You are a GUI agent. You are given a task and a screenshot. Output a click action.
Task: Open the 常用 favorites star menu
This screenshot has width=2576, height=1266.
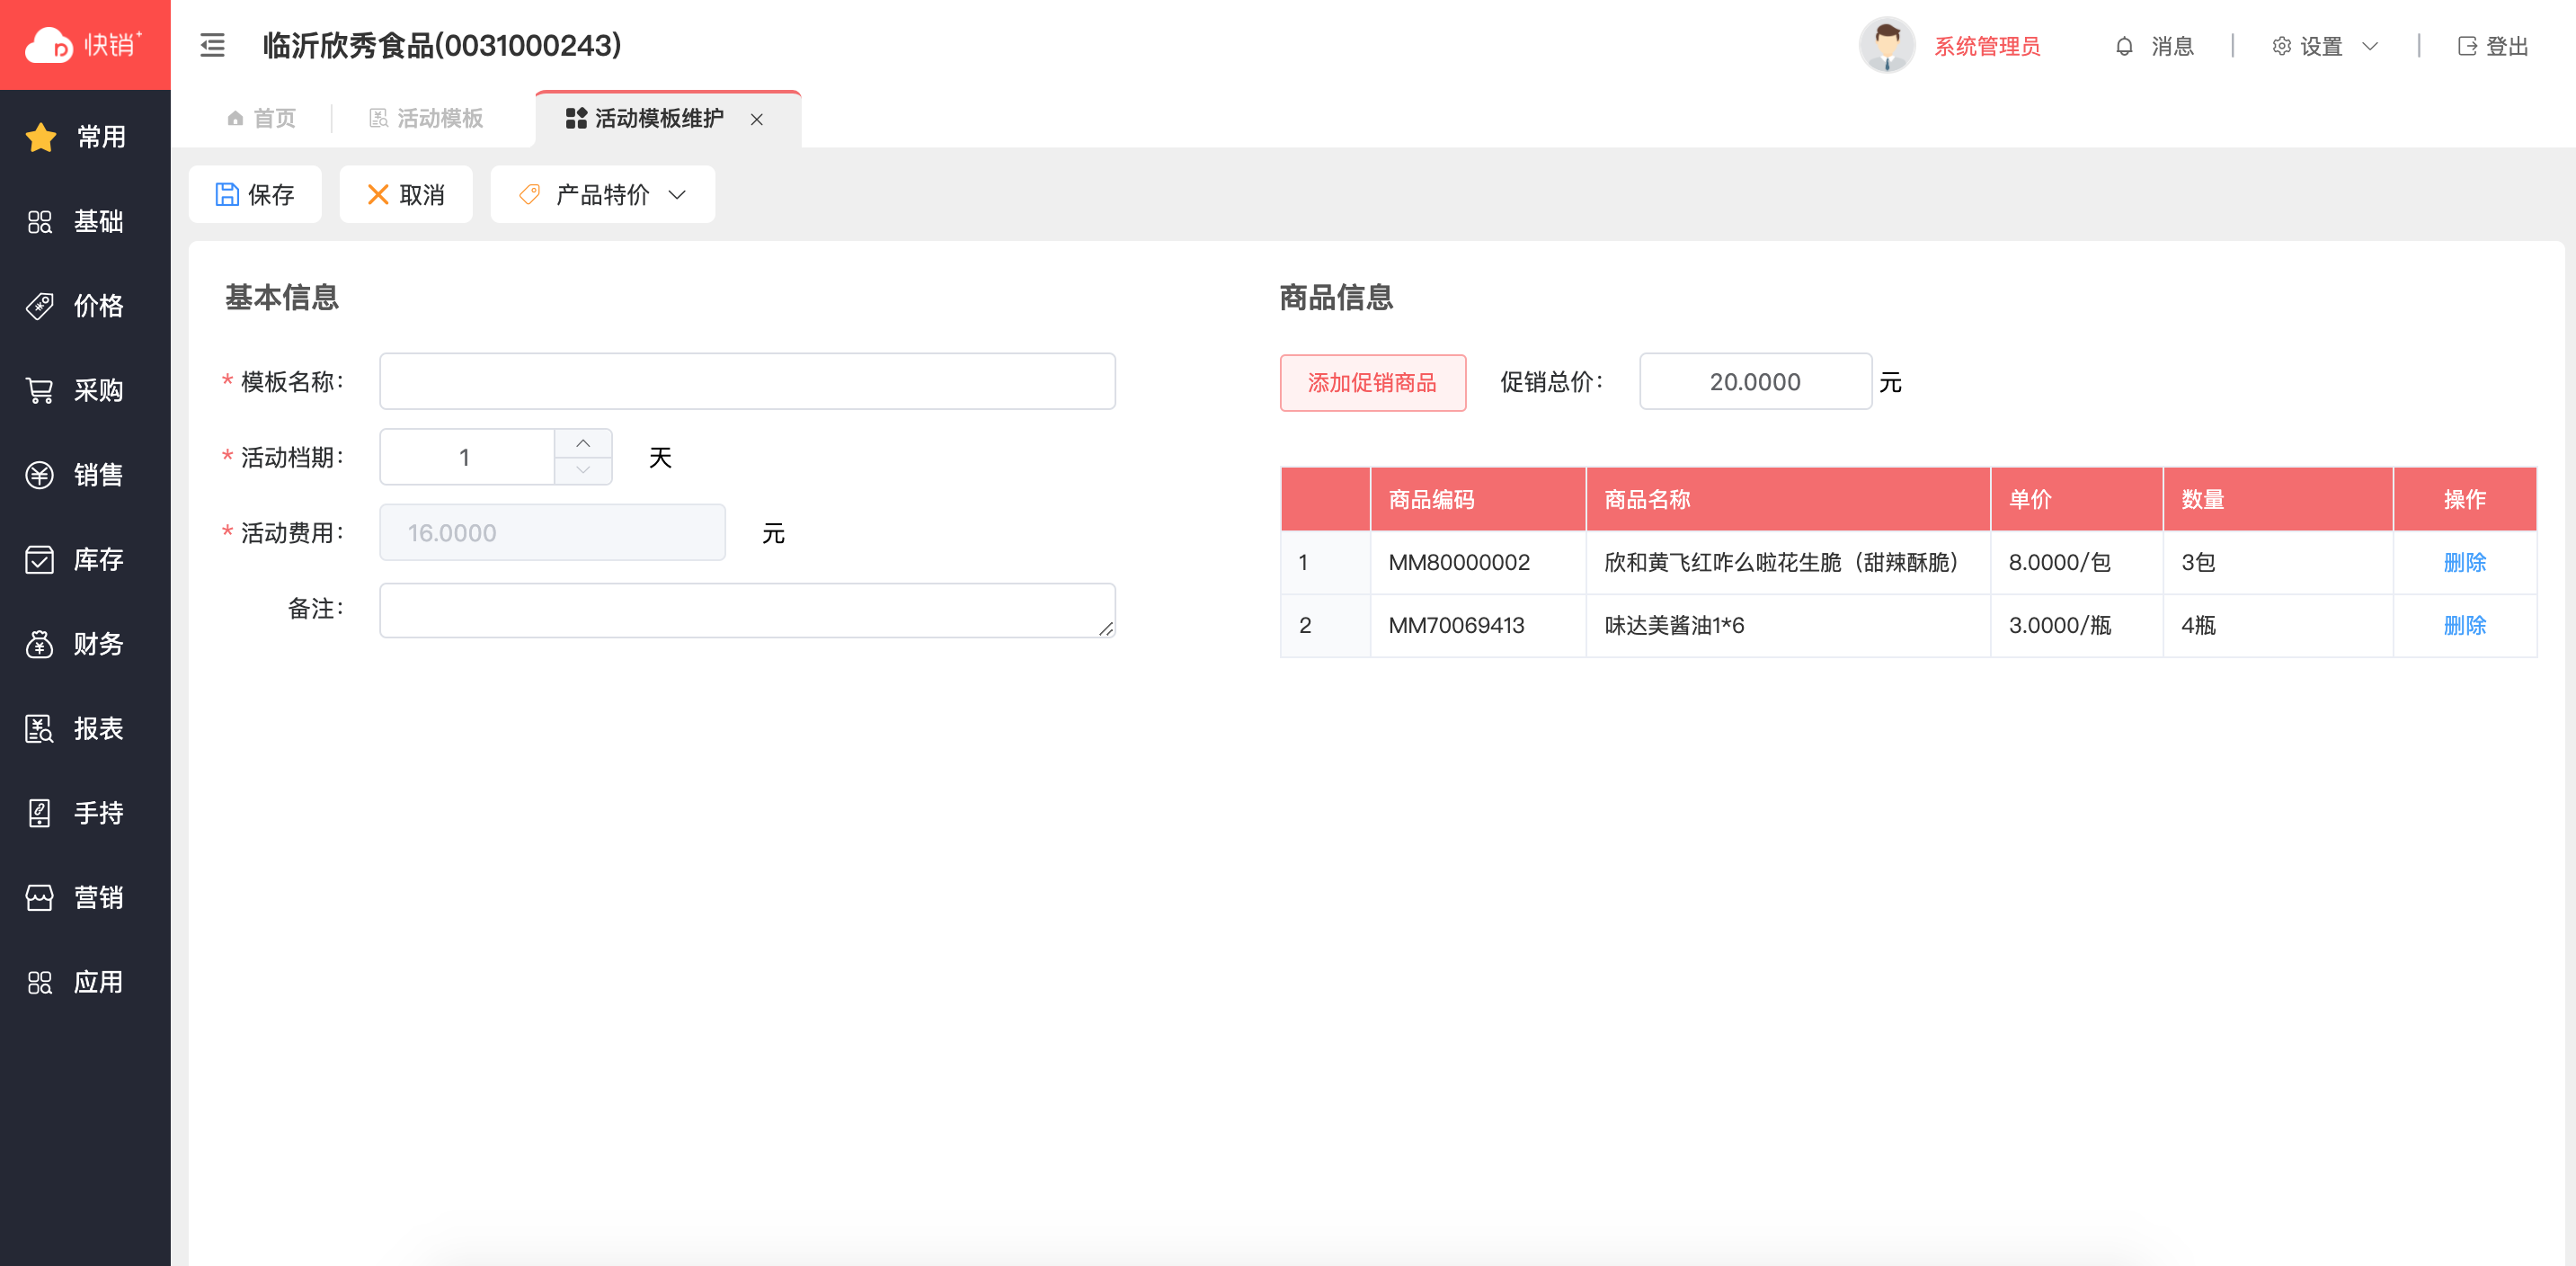[x=85, y=137]
